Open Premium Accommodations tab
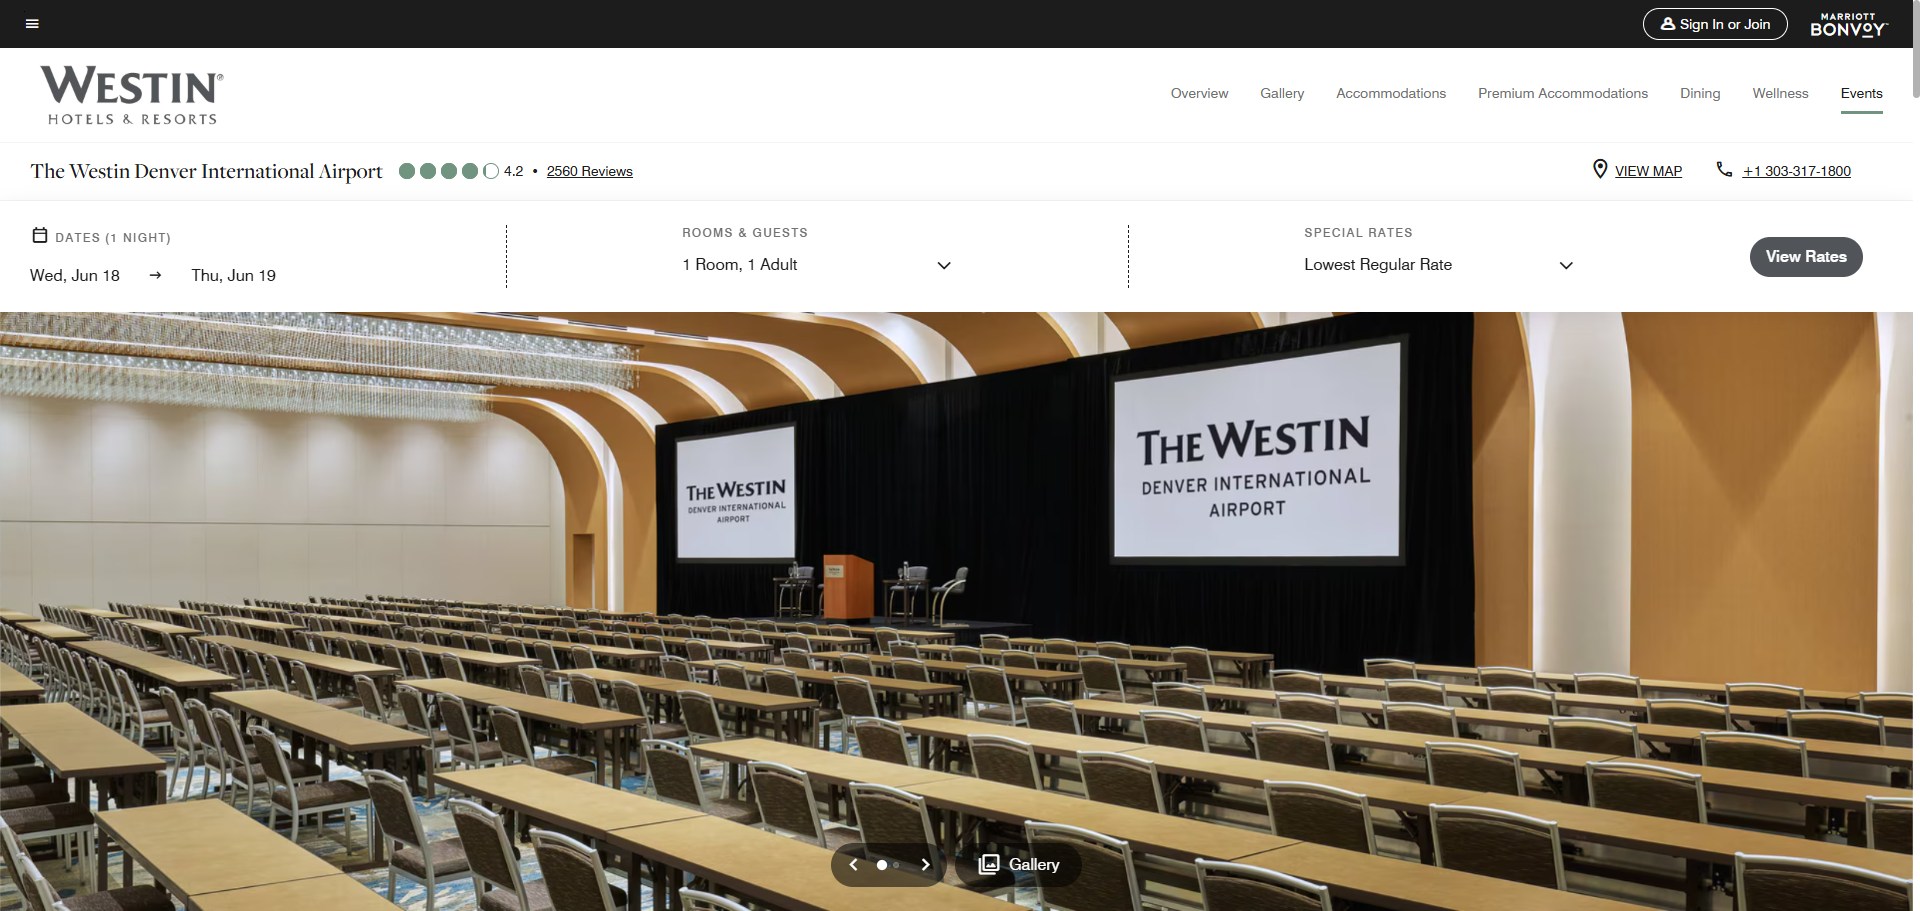The image size is (1920, 911). 1563,93
